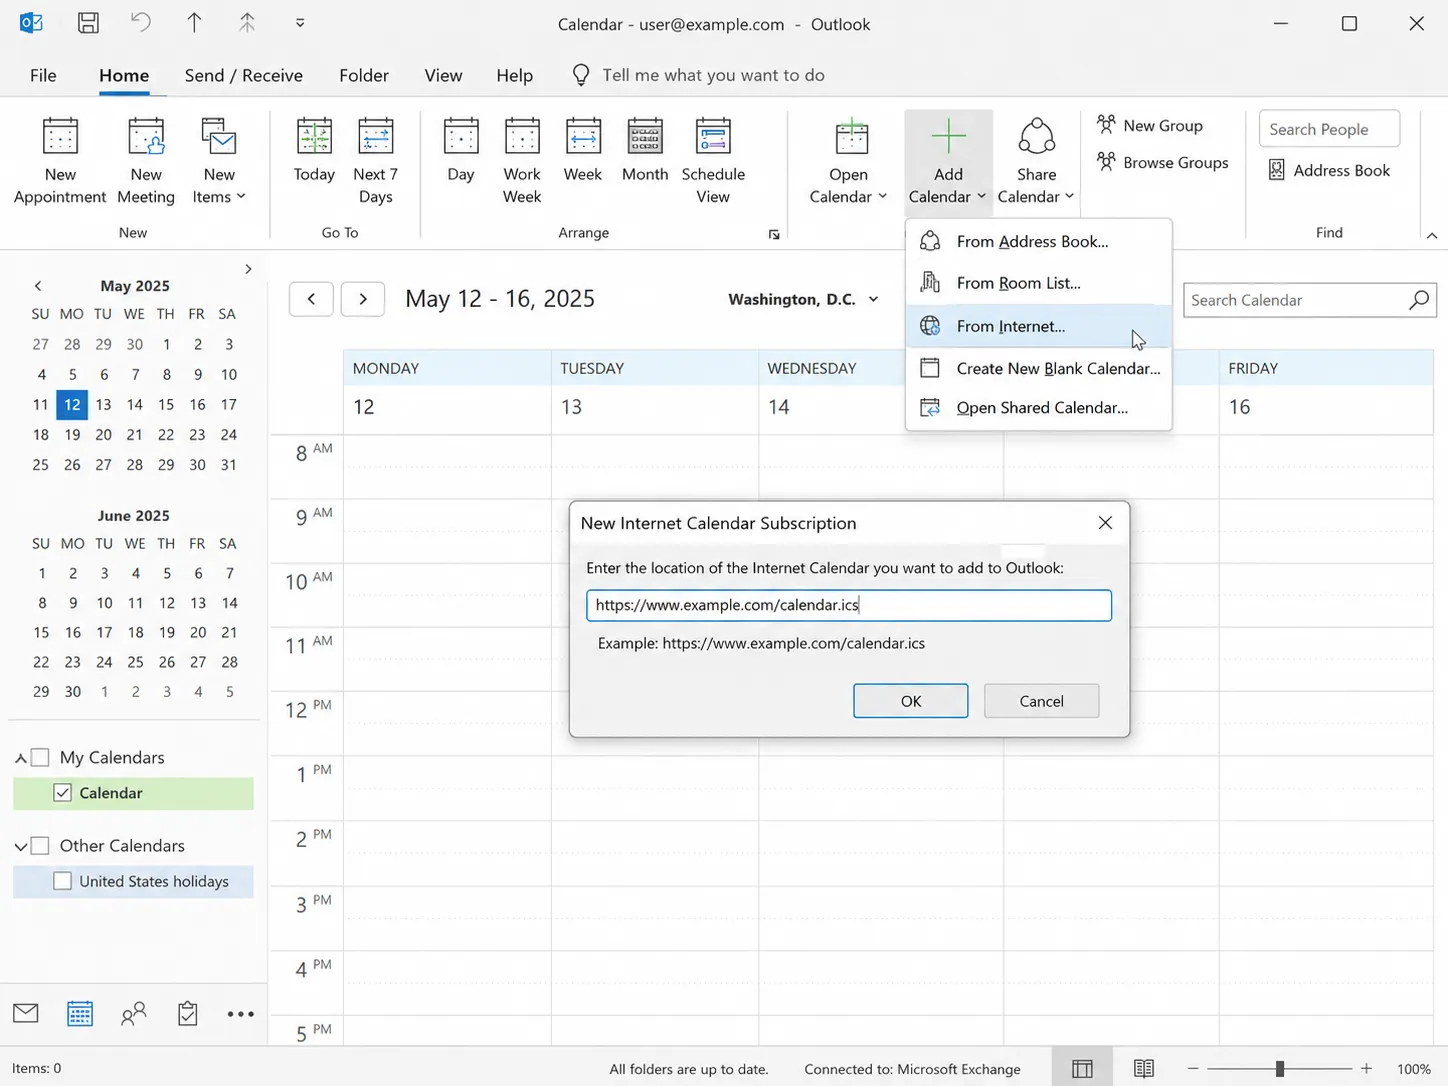1448x1086 pixels.
Task: Open Calendar icon in navigation bar
Action: tap(80, 1013)
